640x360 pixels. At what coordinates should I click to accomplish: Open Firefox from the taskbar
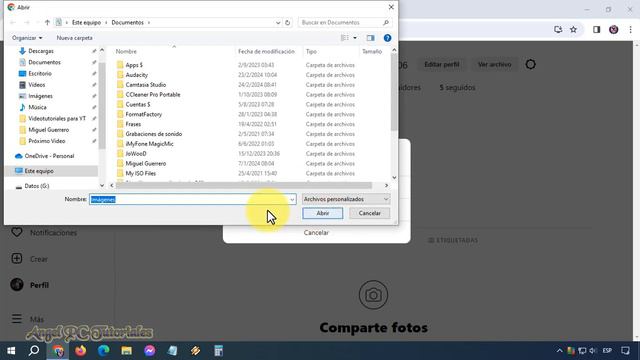(x=81, y=351)
